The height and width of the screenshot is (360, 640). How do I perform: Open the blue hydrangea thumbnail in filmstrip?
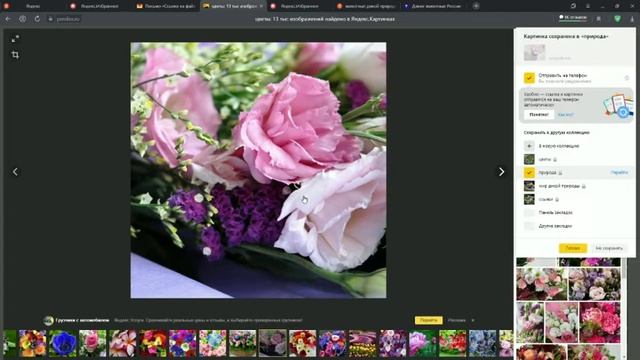click(482, 344)
